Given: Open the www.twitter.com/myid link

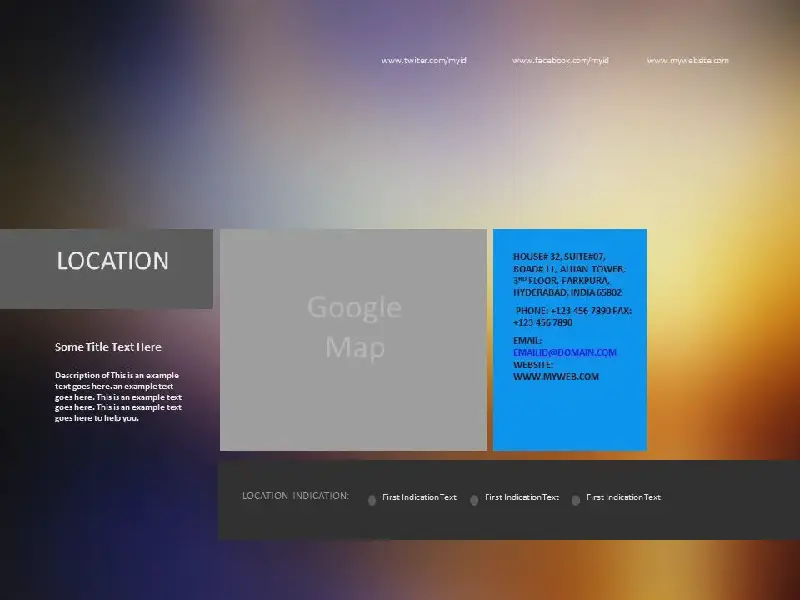Looking at the screenshot, I should pyautogui.click(x=424, y=60).
